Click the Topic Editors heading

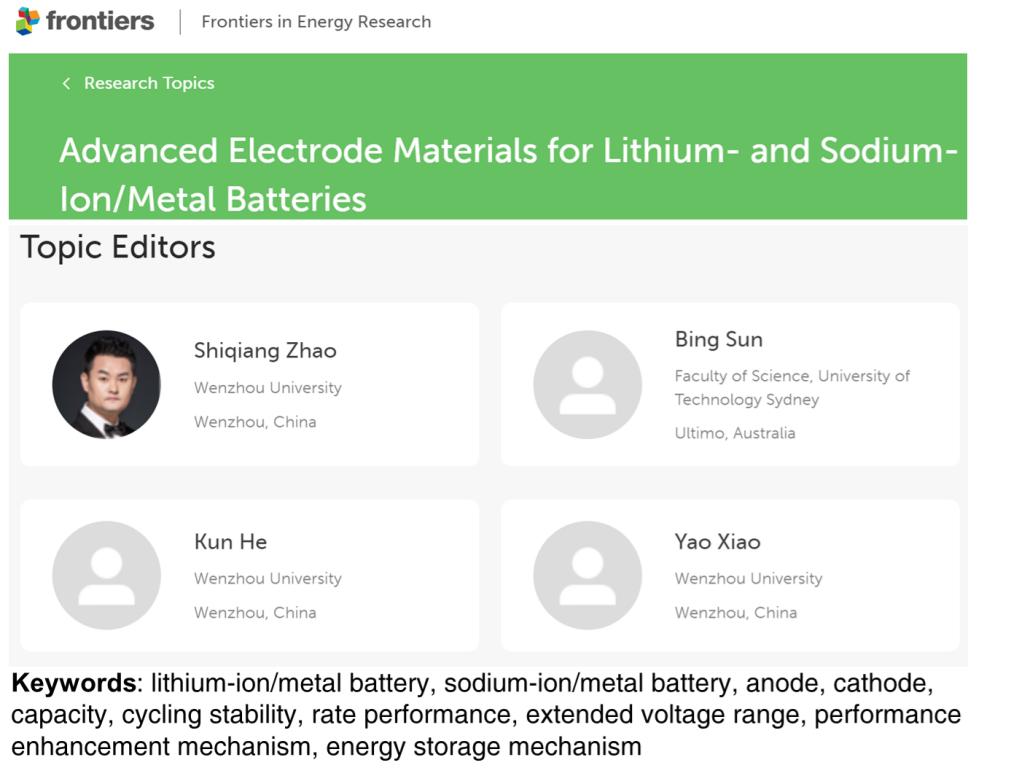[x=118, y=247]
